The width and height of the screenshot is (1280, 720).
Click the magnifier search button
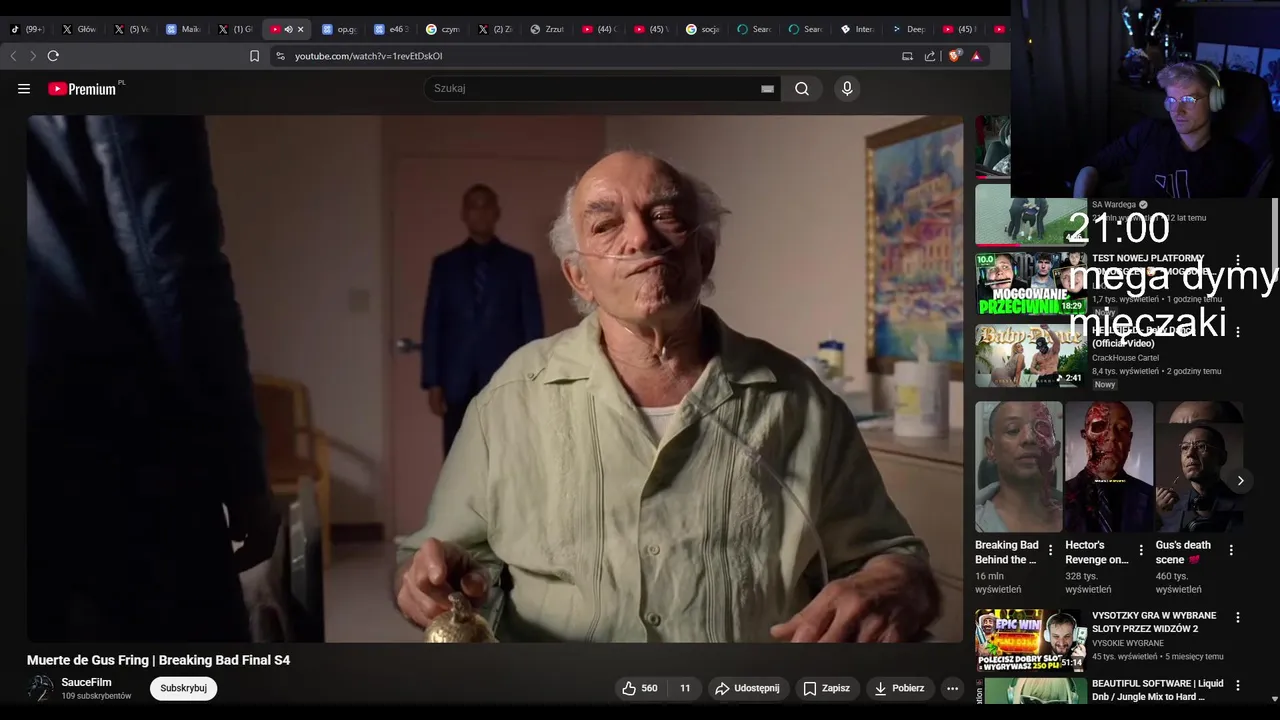tap(802, 89)
